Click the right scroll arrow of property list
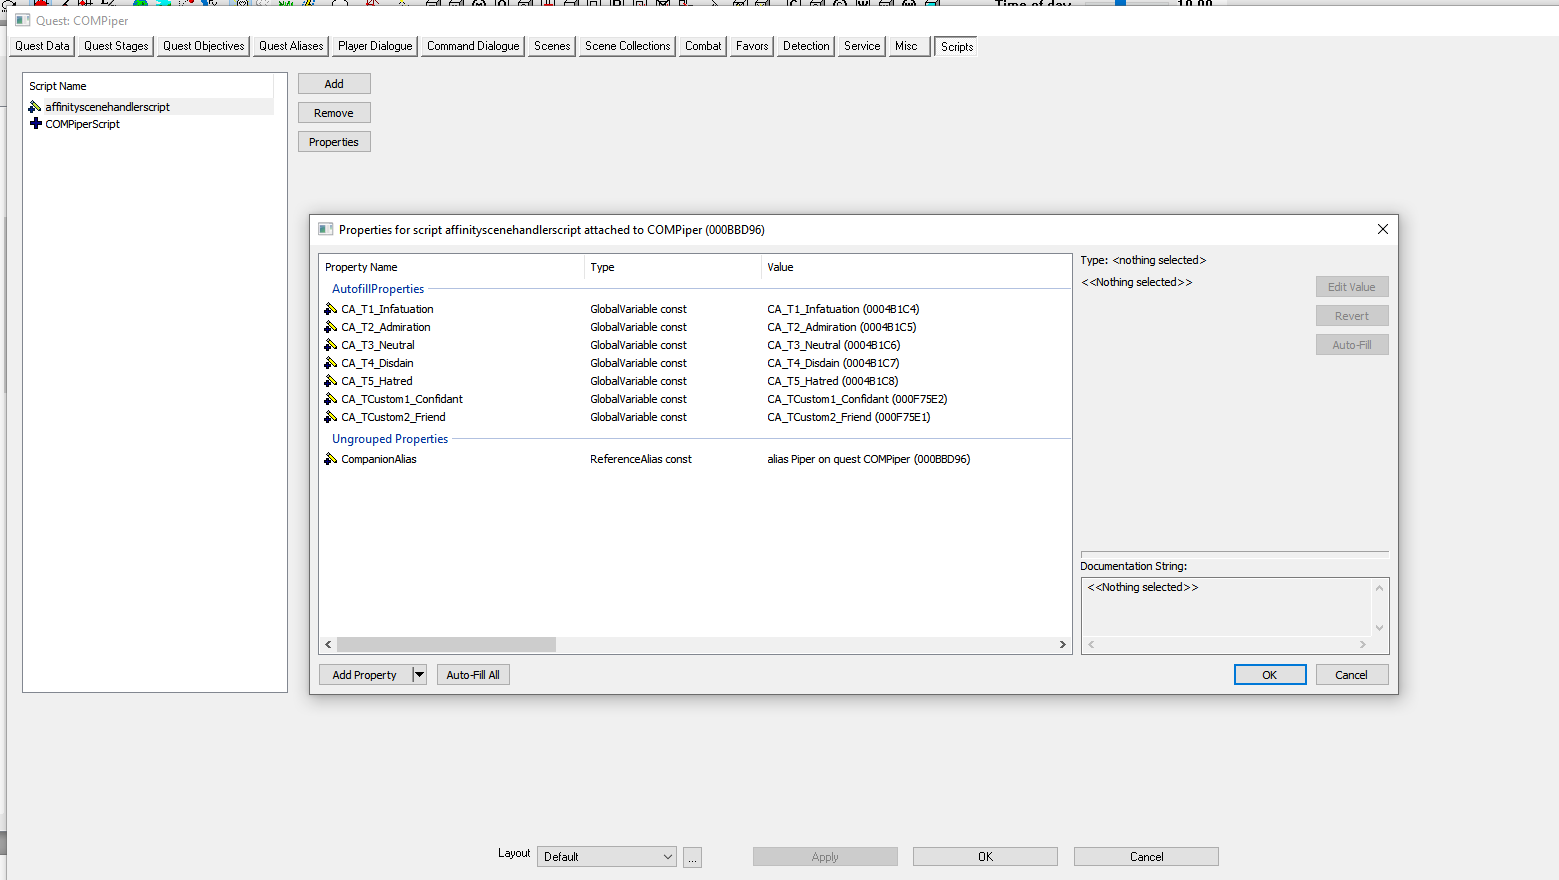The height and width of the screenshot is (880, 1559). pos(1063,645)
